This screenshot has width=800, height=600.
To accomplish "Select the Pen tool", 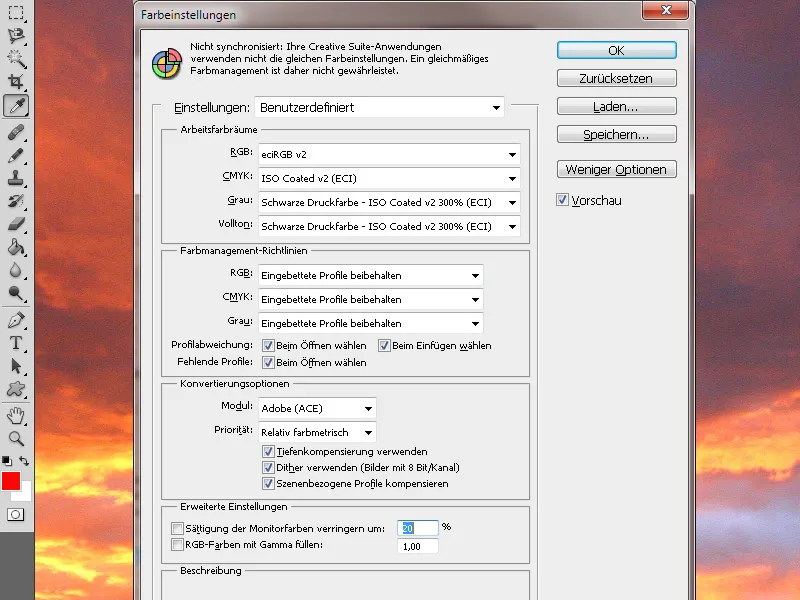I will pos(14,320).
